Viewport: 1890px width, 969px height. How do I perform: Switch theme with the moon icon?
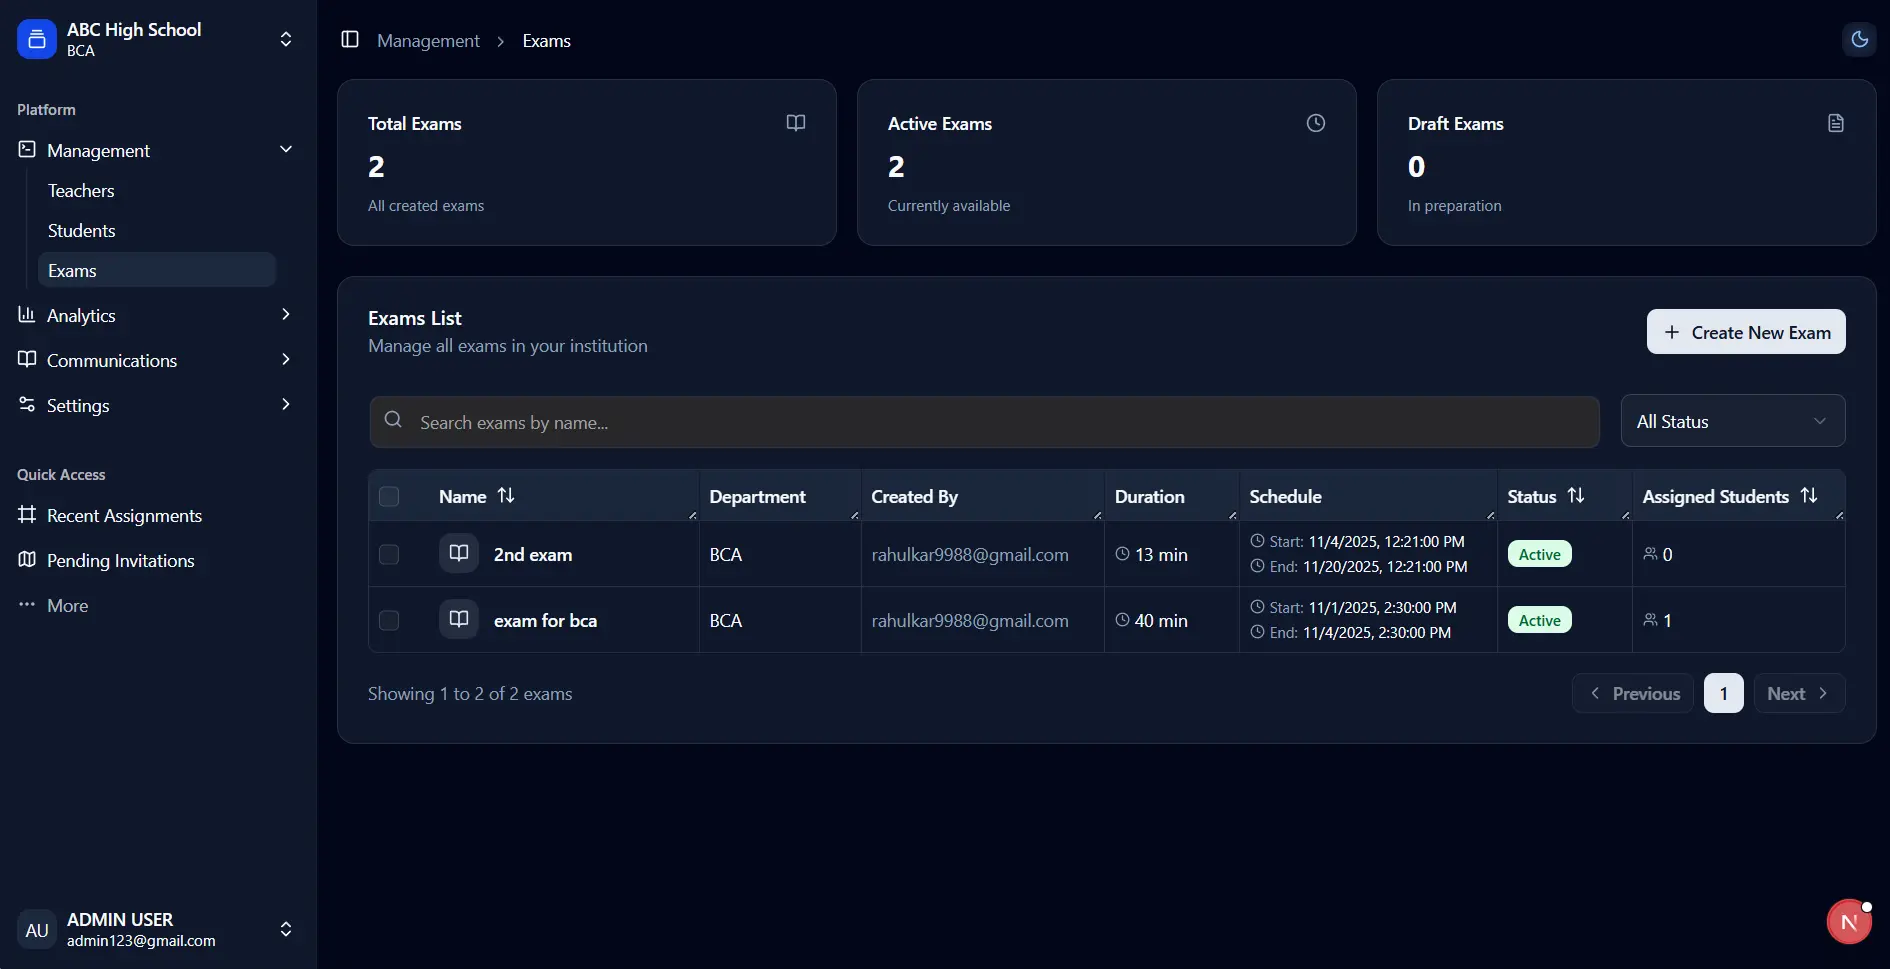[1859, 40]
